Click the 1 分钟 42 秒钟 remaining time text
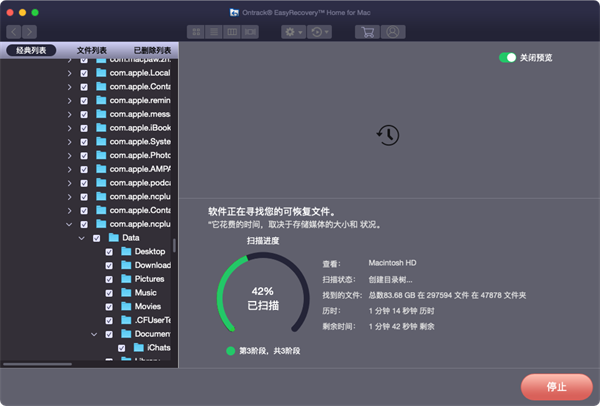 pos(401,326)
